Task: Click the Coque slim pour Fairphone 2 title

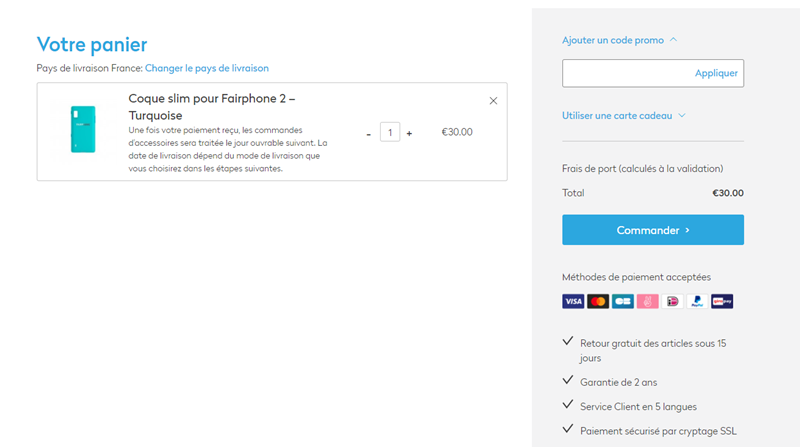Action: (212, 107)
